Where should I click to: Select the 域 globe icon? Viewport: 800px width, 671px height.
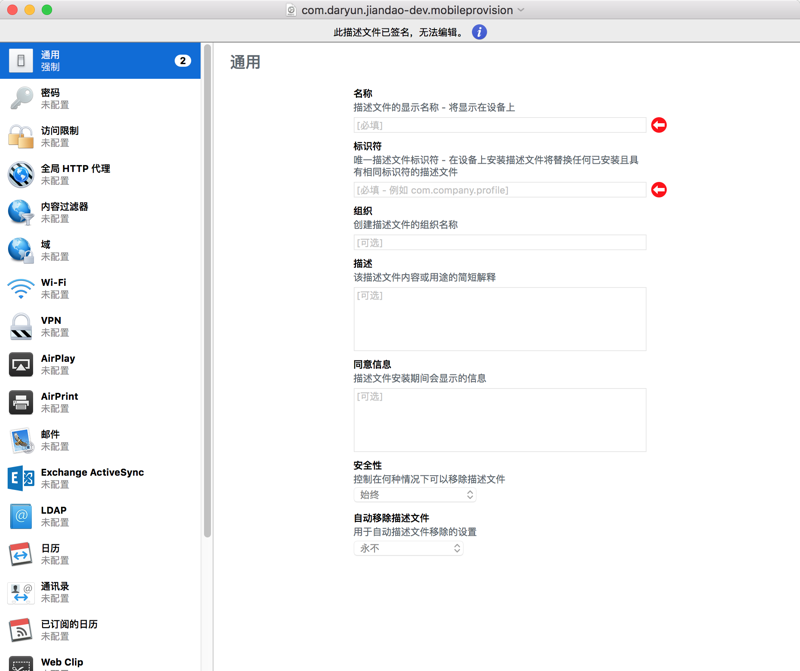click(21, 251)
